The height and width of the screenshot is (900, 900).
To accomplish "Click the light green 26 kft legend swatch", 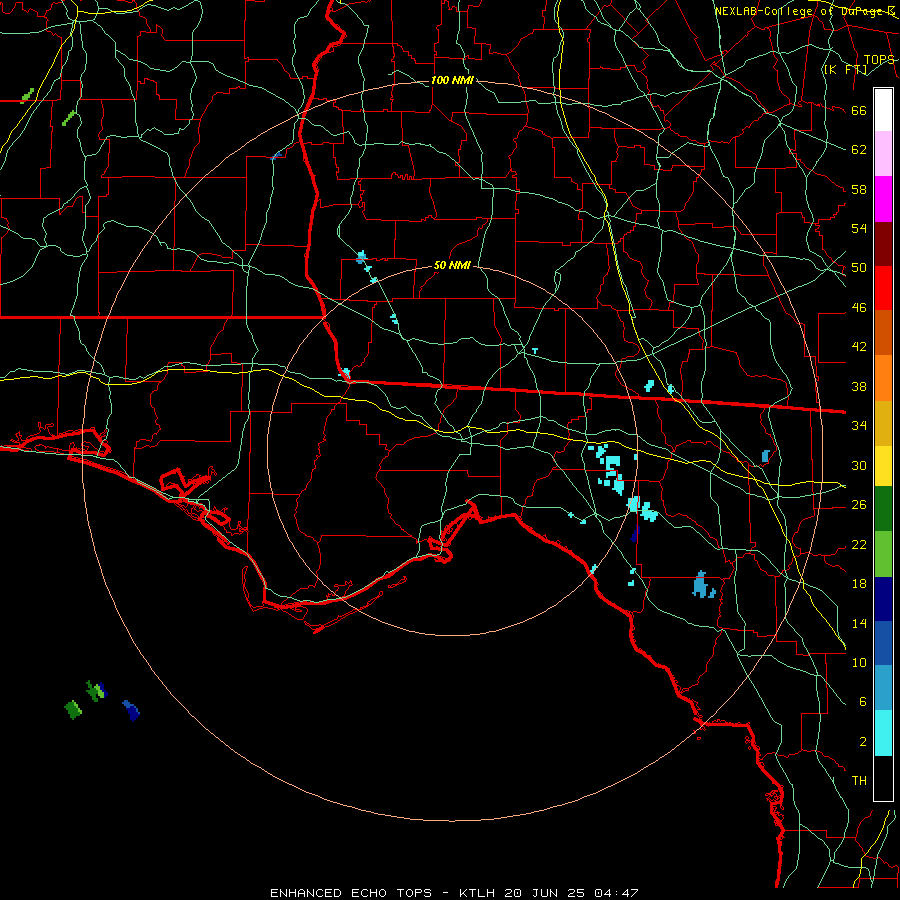I will (883, 554).
